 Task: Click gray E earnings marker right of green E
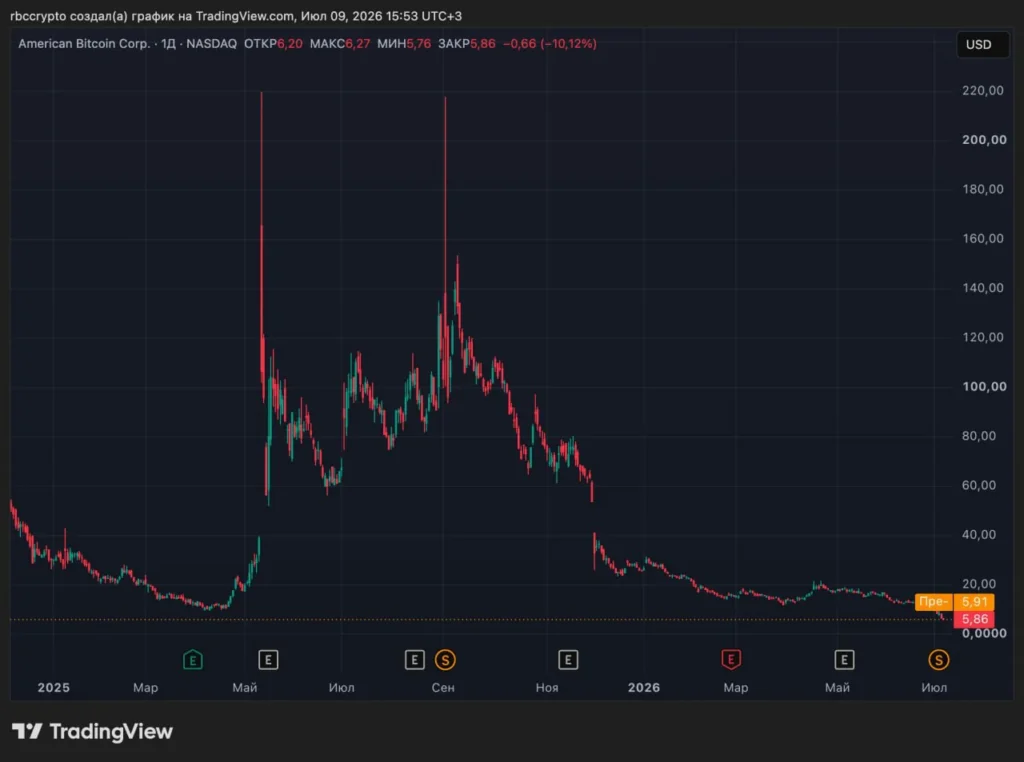[268, 660]
